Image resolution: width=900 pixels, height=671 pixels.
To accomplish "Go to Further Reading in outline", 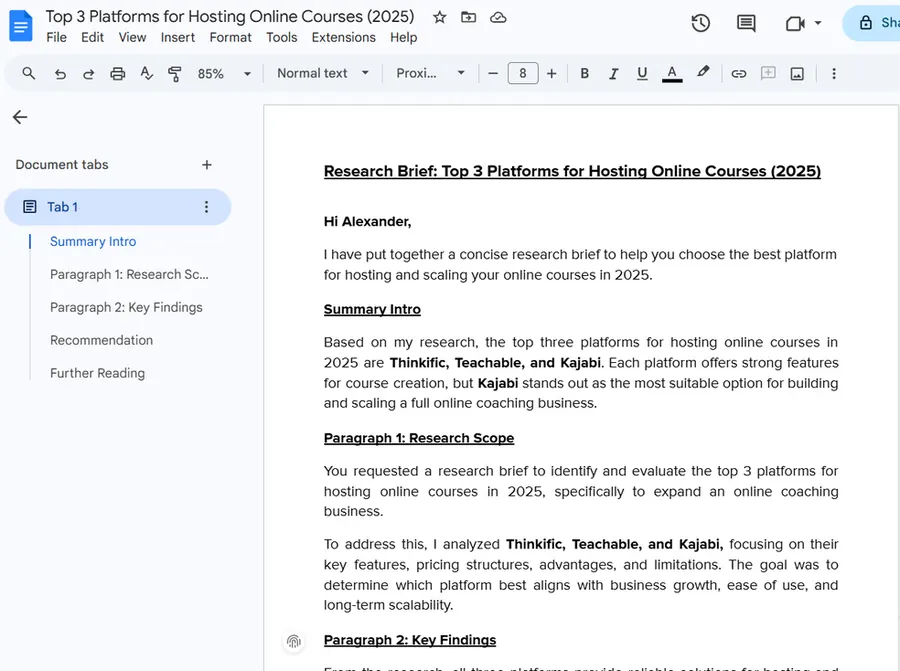I will [x=98, y=373].
